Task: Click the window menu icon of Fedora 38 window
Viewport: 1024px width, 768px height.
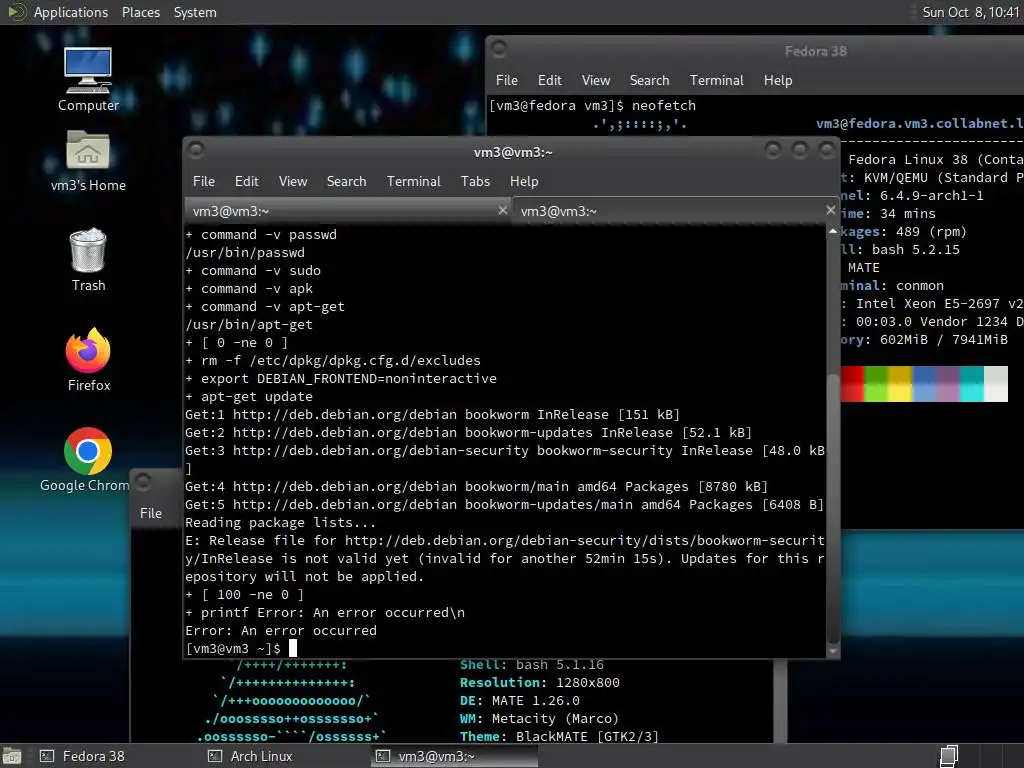Action: 499,49
